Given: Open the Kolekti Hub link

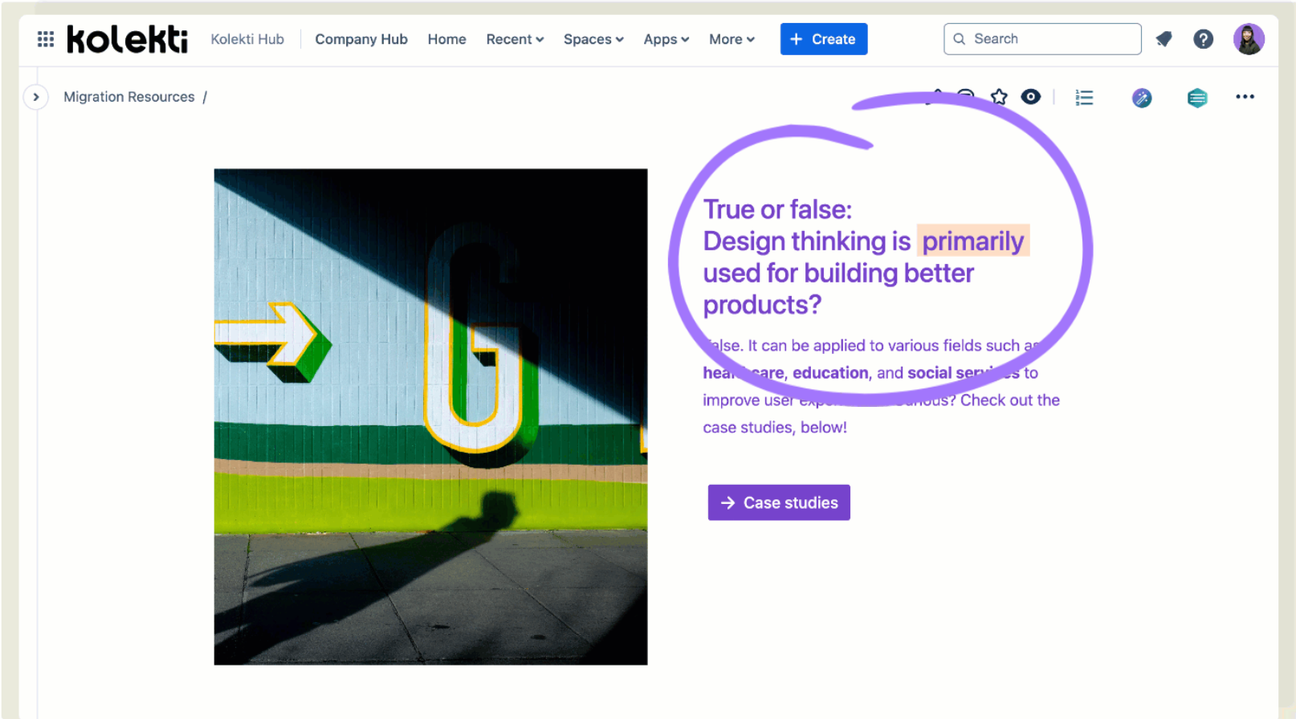Looking at the screenshot, I should (247, 38).
